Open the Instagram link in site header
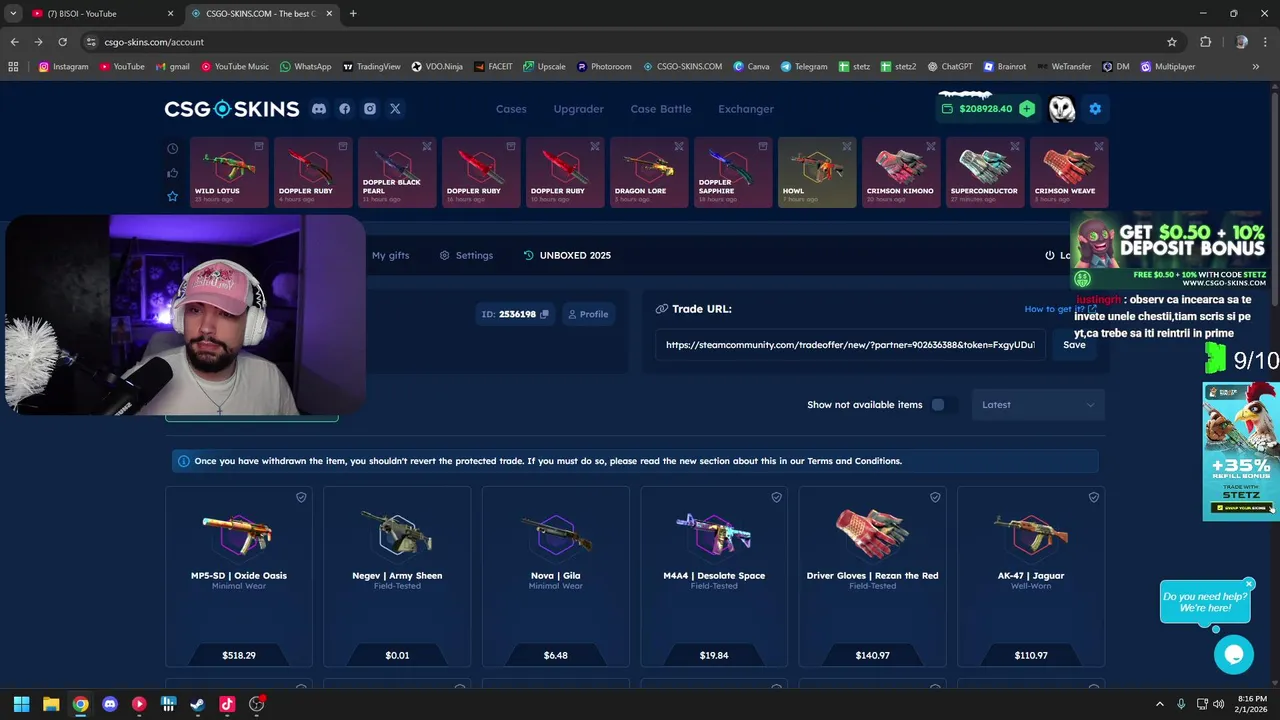Screen dimensions: 1280x720 click(x=370, y=109)
